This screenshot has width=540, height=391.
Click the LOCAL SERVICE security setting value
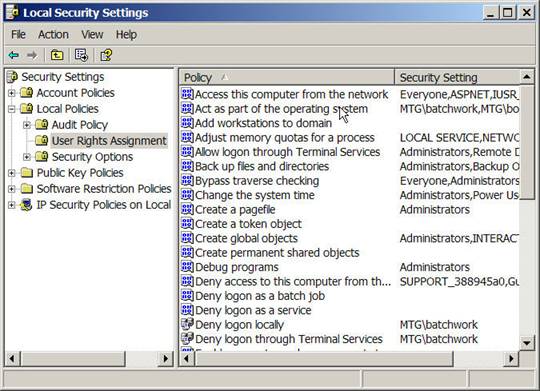point(459,137)
